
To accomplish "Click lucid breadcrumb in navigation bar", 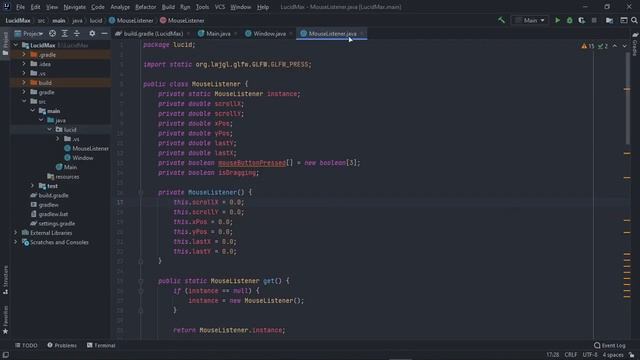I will coord(96,20).
